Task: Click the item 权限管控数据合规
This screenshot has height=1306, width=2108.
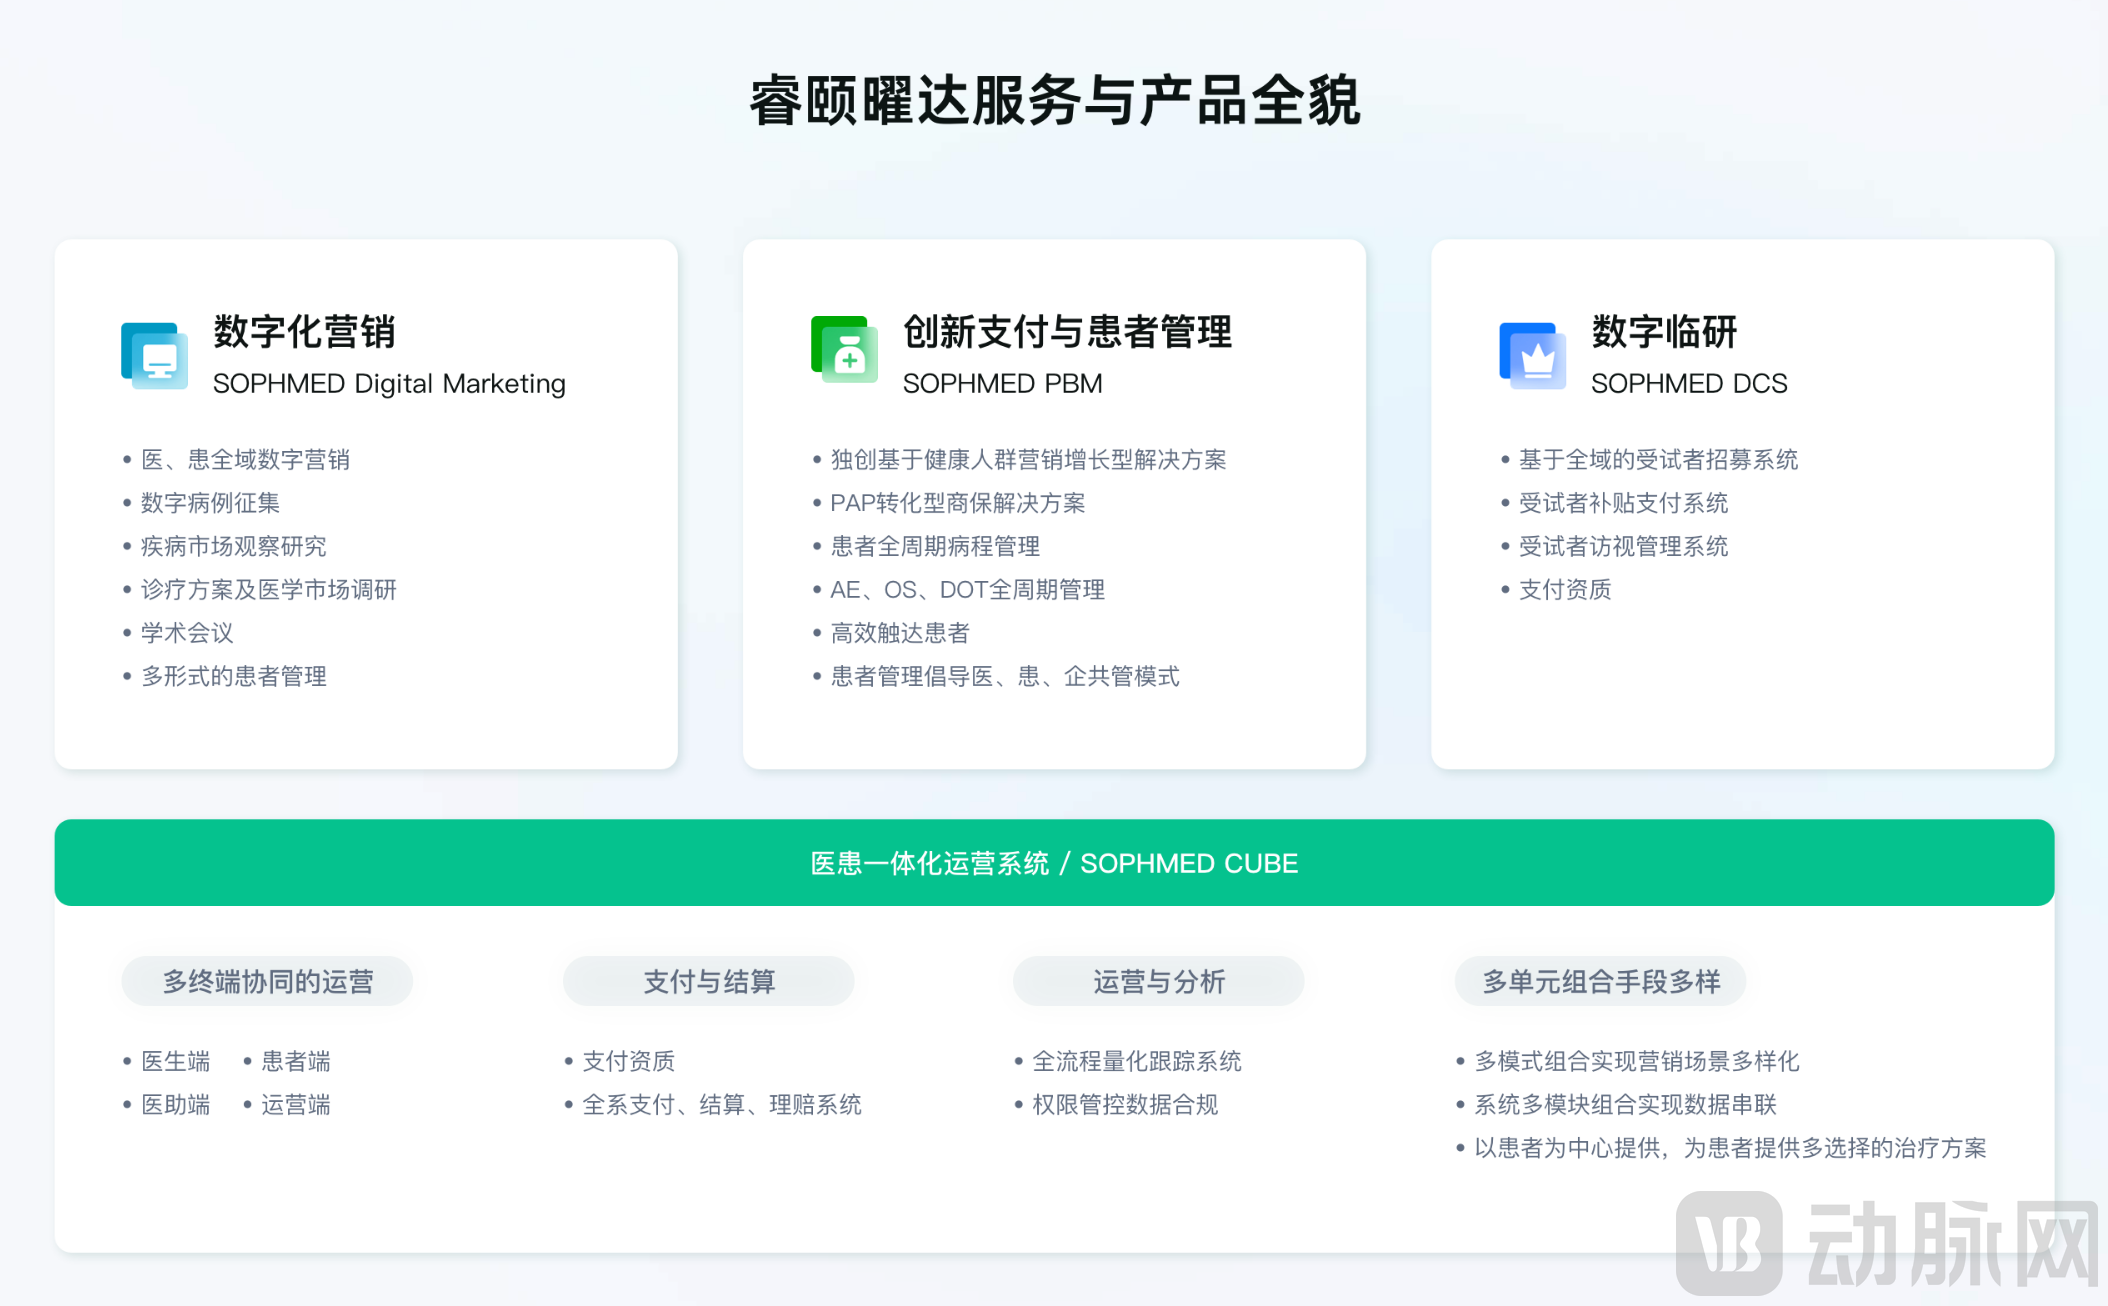Action: coord(1125,1105)
